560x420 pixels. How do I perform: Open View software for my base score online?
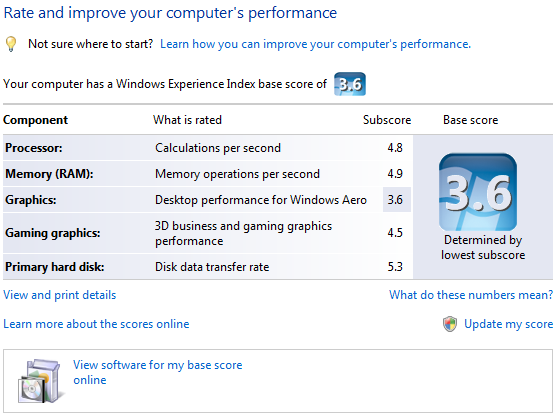[158, 372]
